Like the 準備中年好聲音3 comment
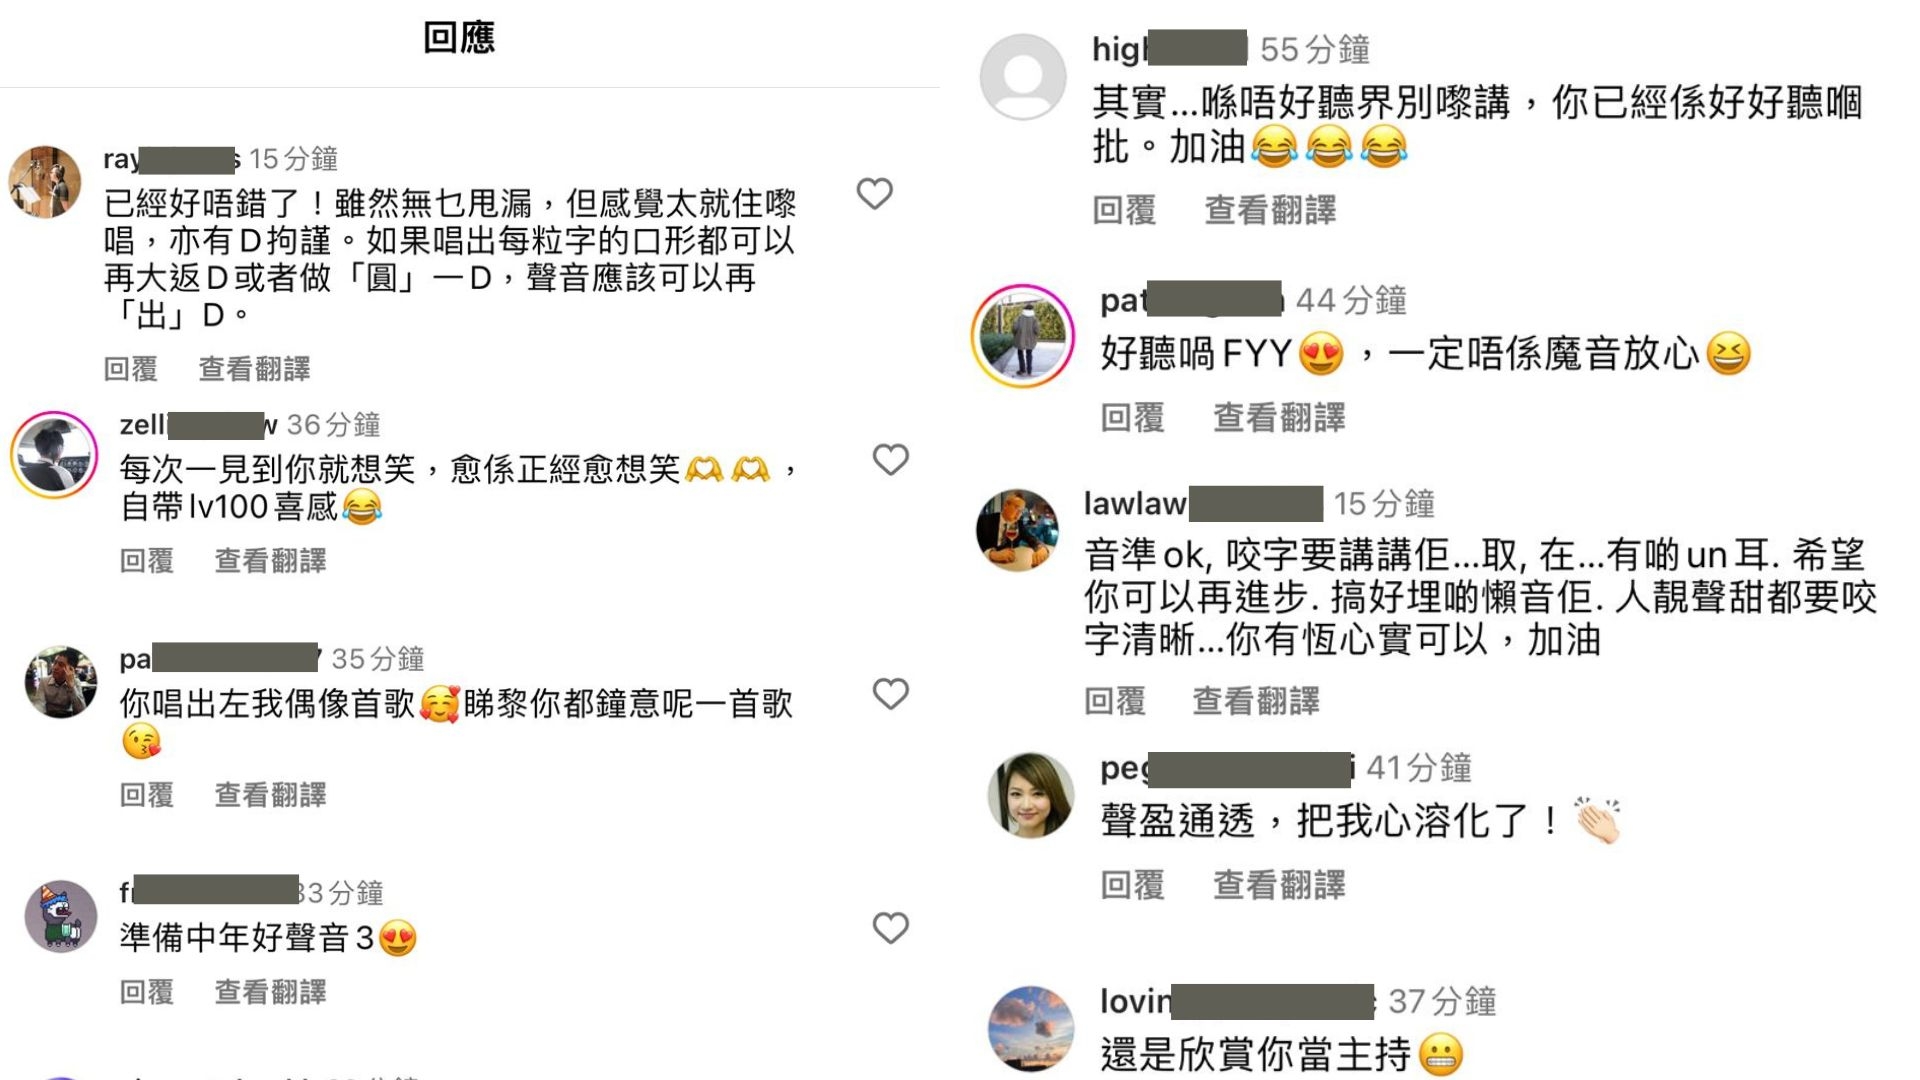 (890, 928)
